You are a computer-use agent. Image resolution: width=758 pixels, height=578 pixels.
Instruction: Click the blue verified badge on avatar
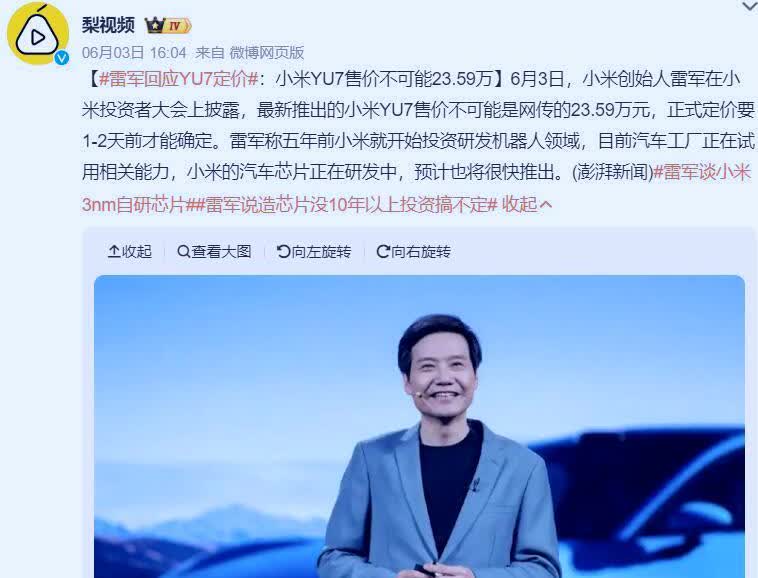pyautogui.click(x=61, y=58)
